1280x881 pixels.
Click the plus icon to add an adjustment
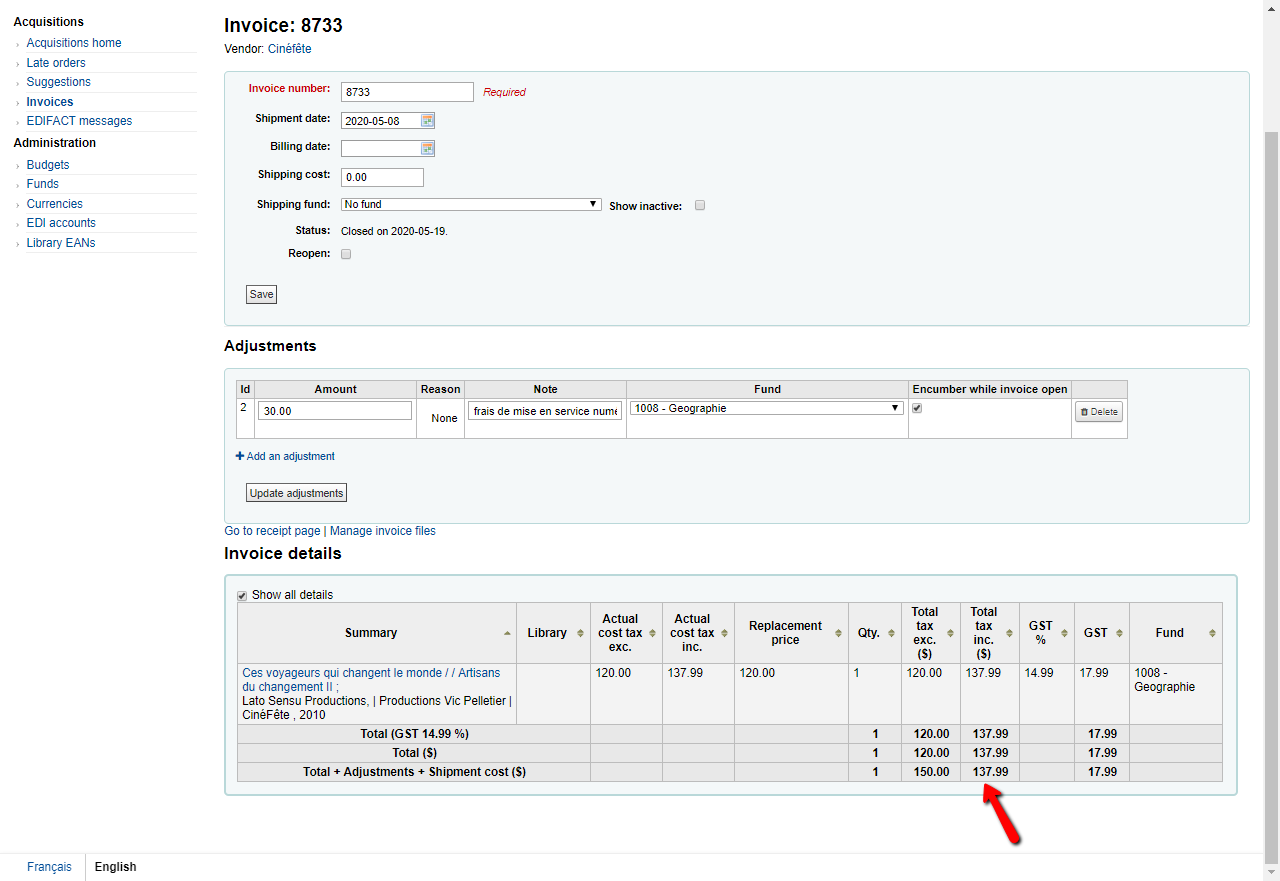pyautogui.click(x=240, y=456)
